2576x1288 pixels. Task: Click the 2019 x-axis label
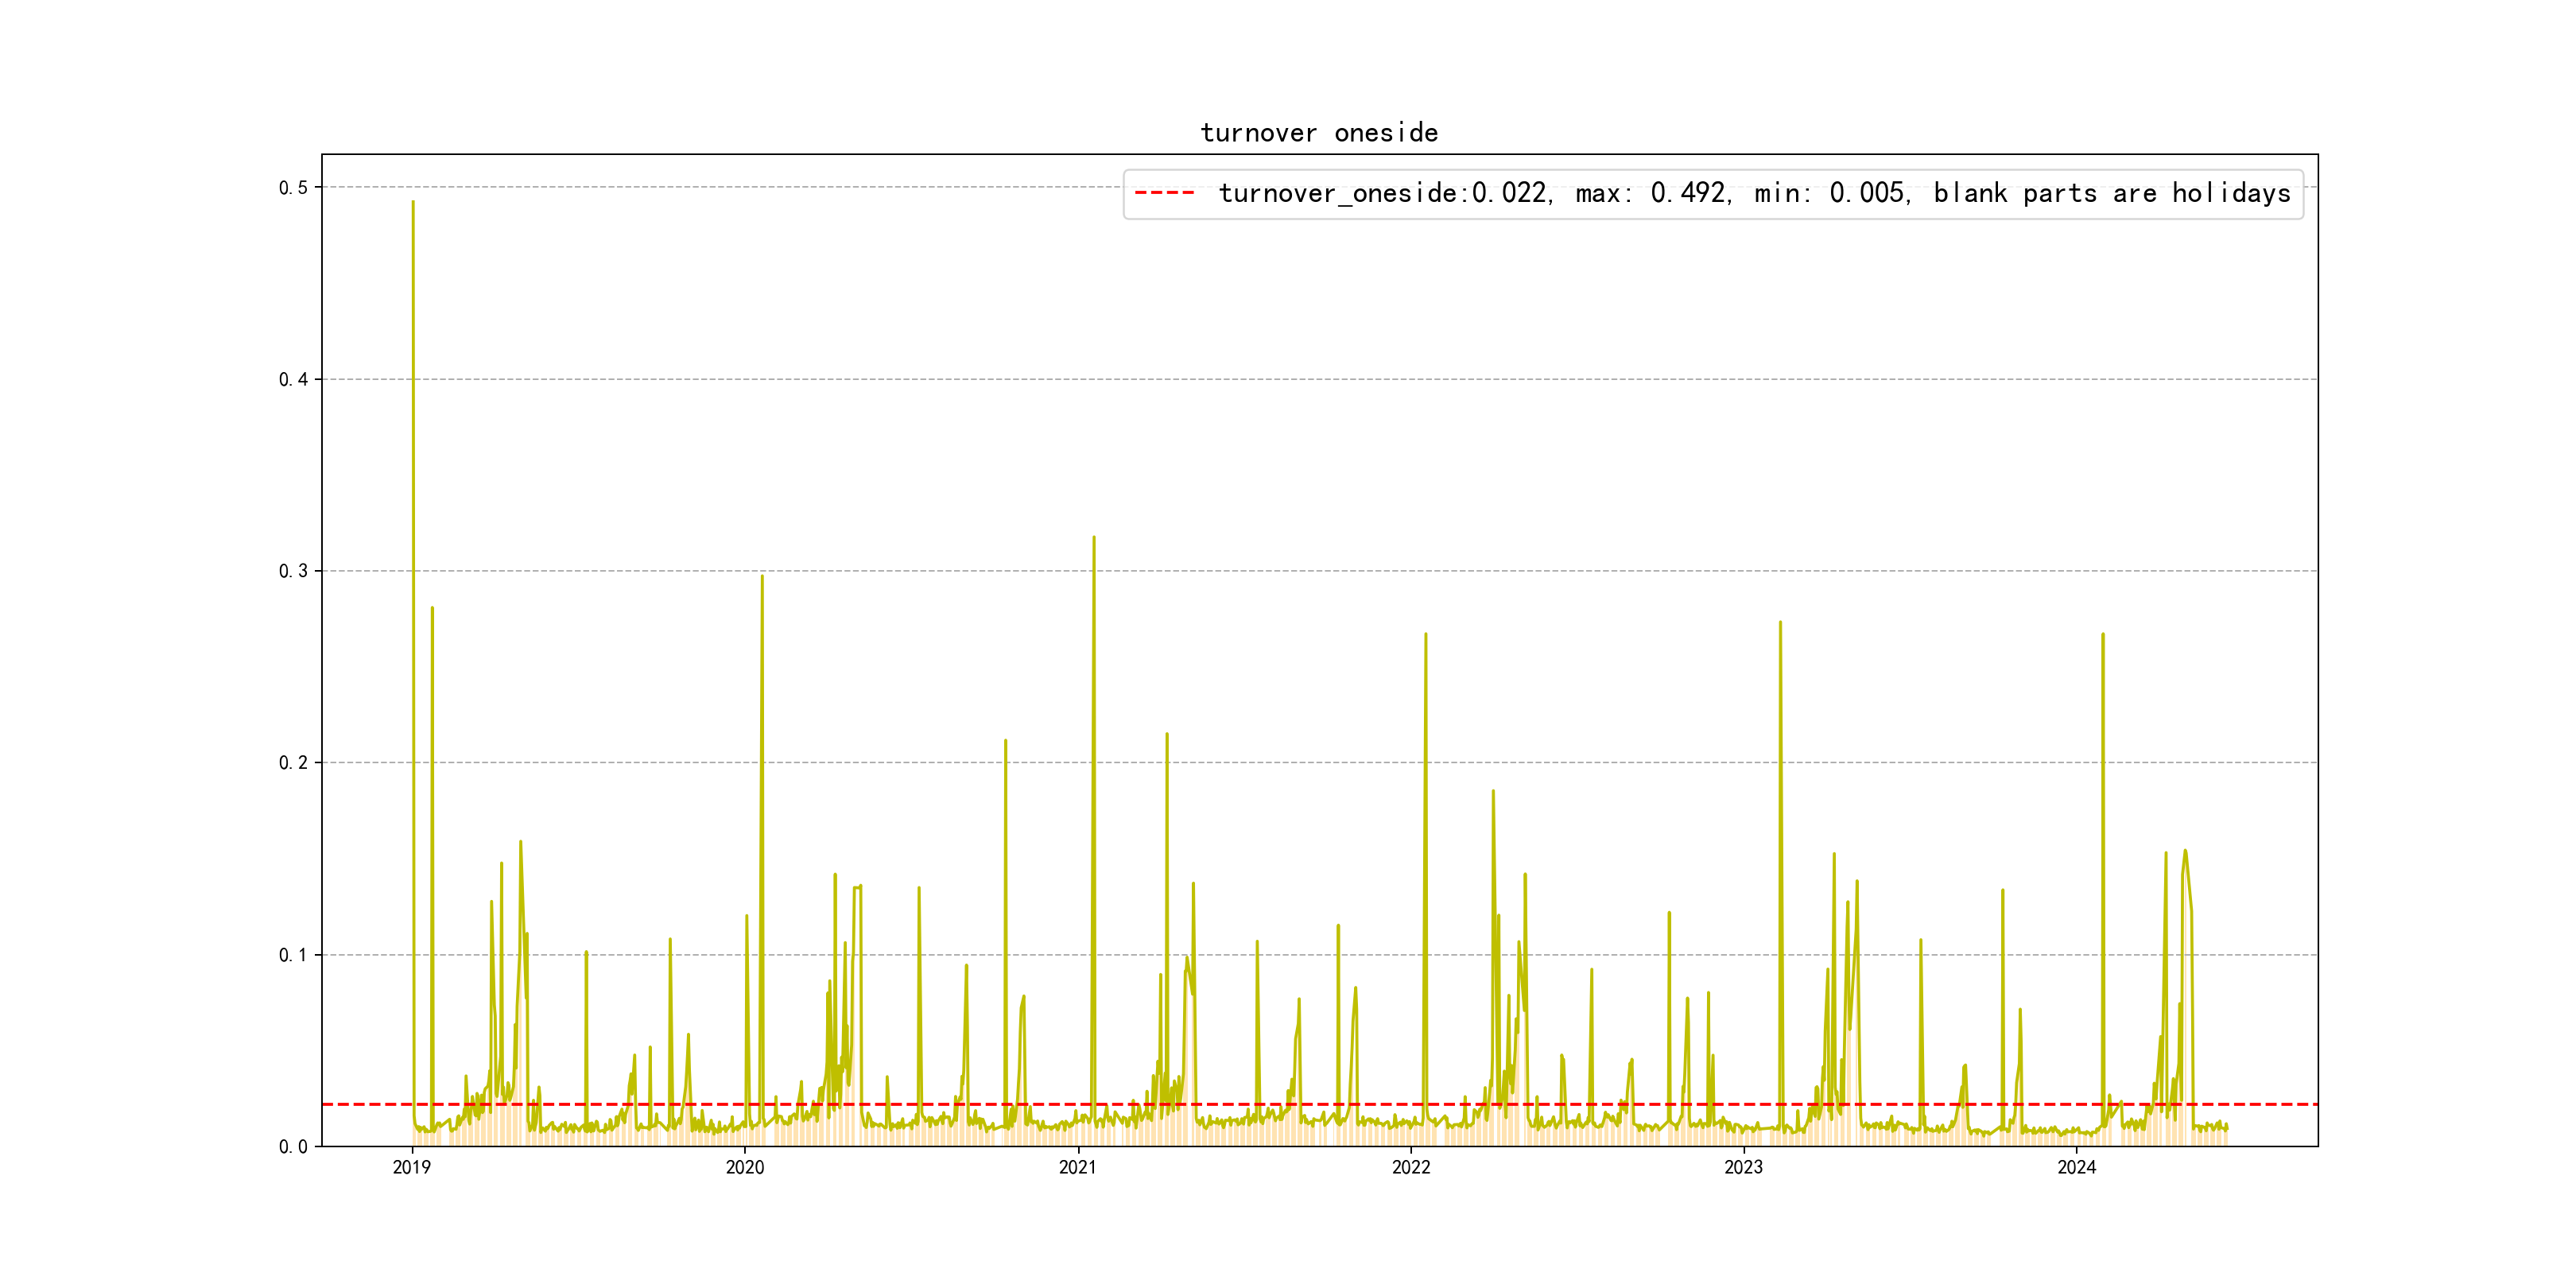point(412,1167)
